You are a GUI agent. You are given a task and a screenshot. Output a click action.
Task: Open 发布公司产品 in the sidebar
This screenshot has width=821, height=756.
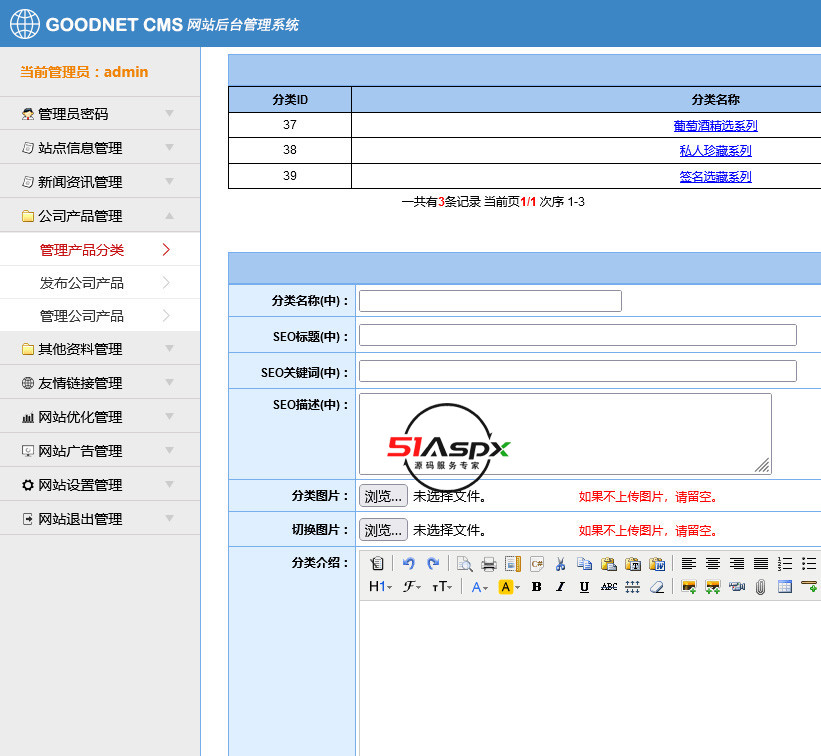tap(82, 283)
